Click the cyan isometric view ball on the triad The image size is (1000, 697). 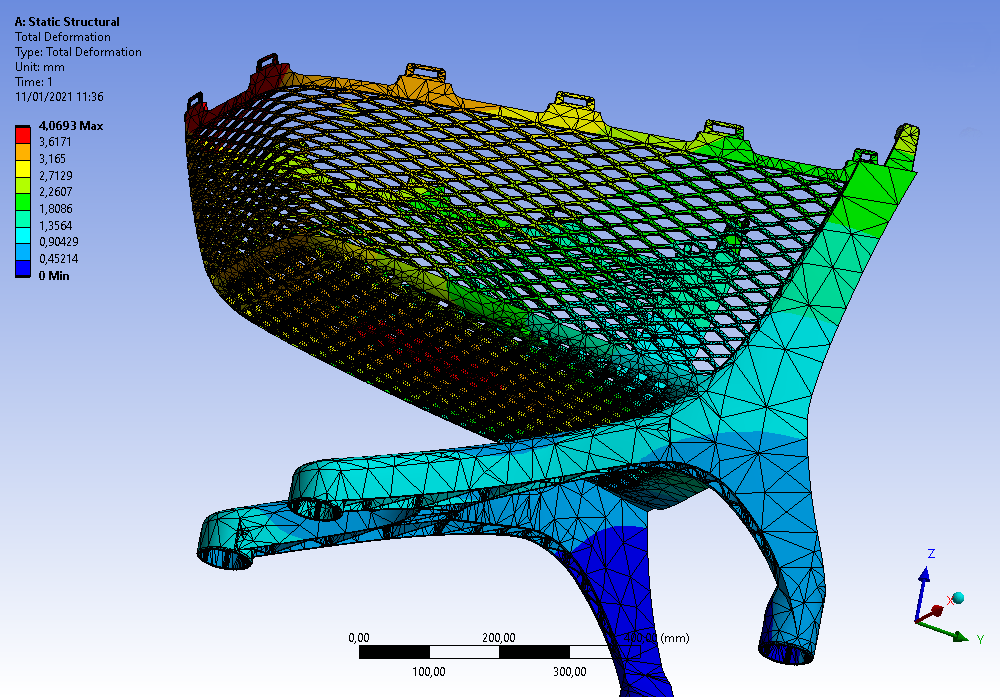click(958, 598)
